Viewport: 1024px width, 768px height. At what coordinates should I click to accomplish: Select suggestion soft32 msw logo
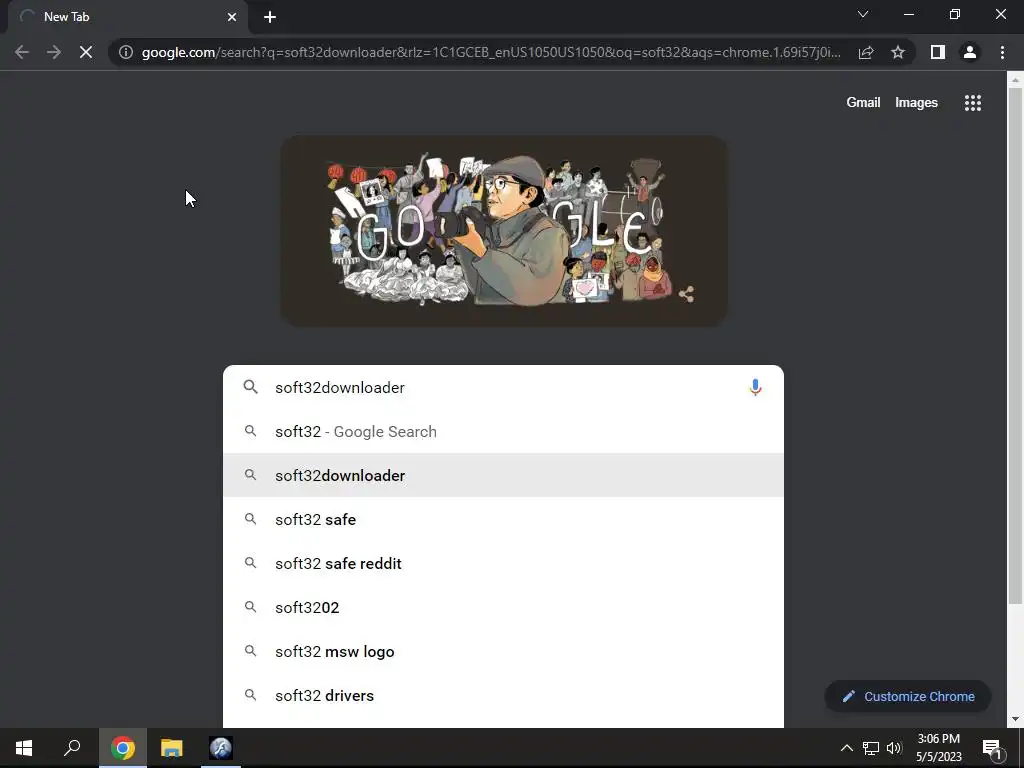tap(503, 652)
